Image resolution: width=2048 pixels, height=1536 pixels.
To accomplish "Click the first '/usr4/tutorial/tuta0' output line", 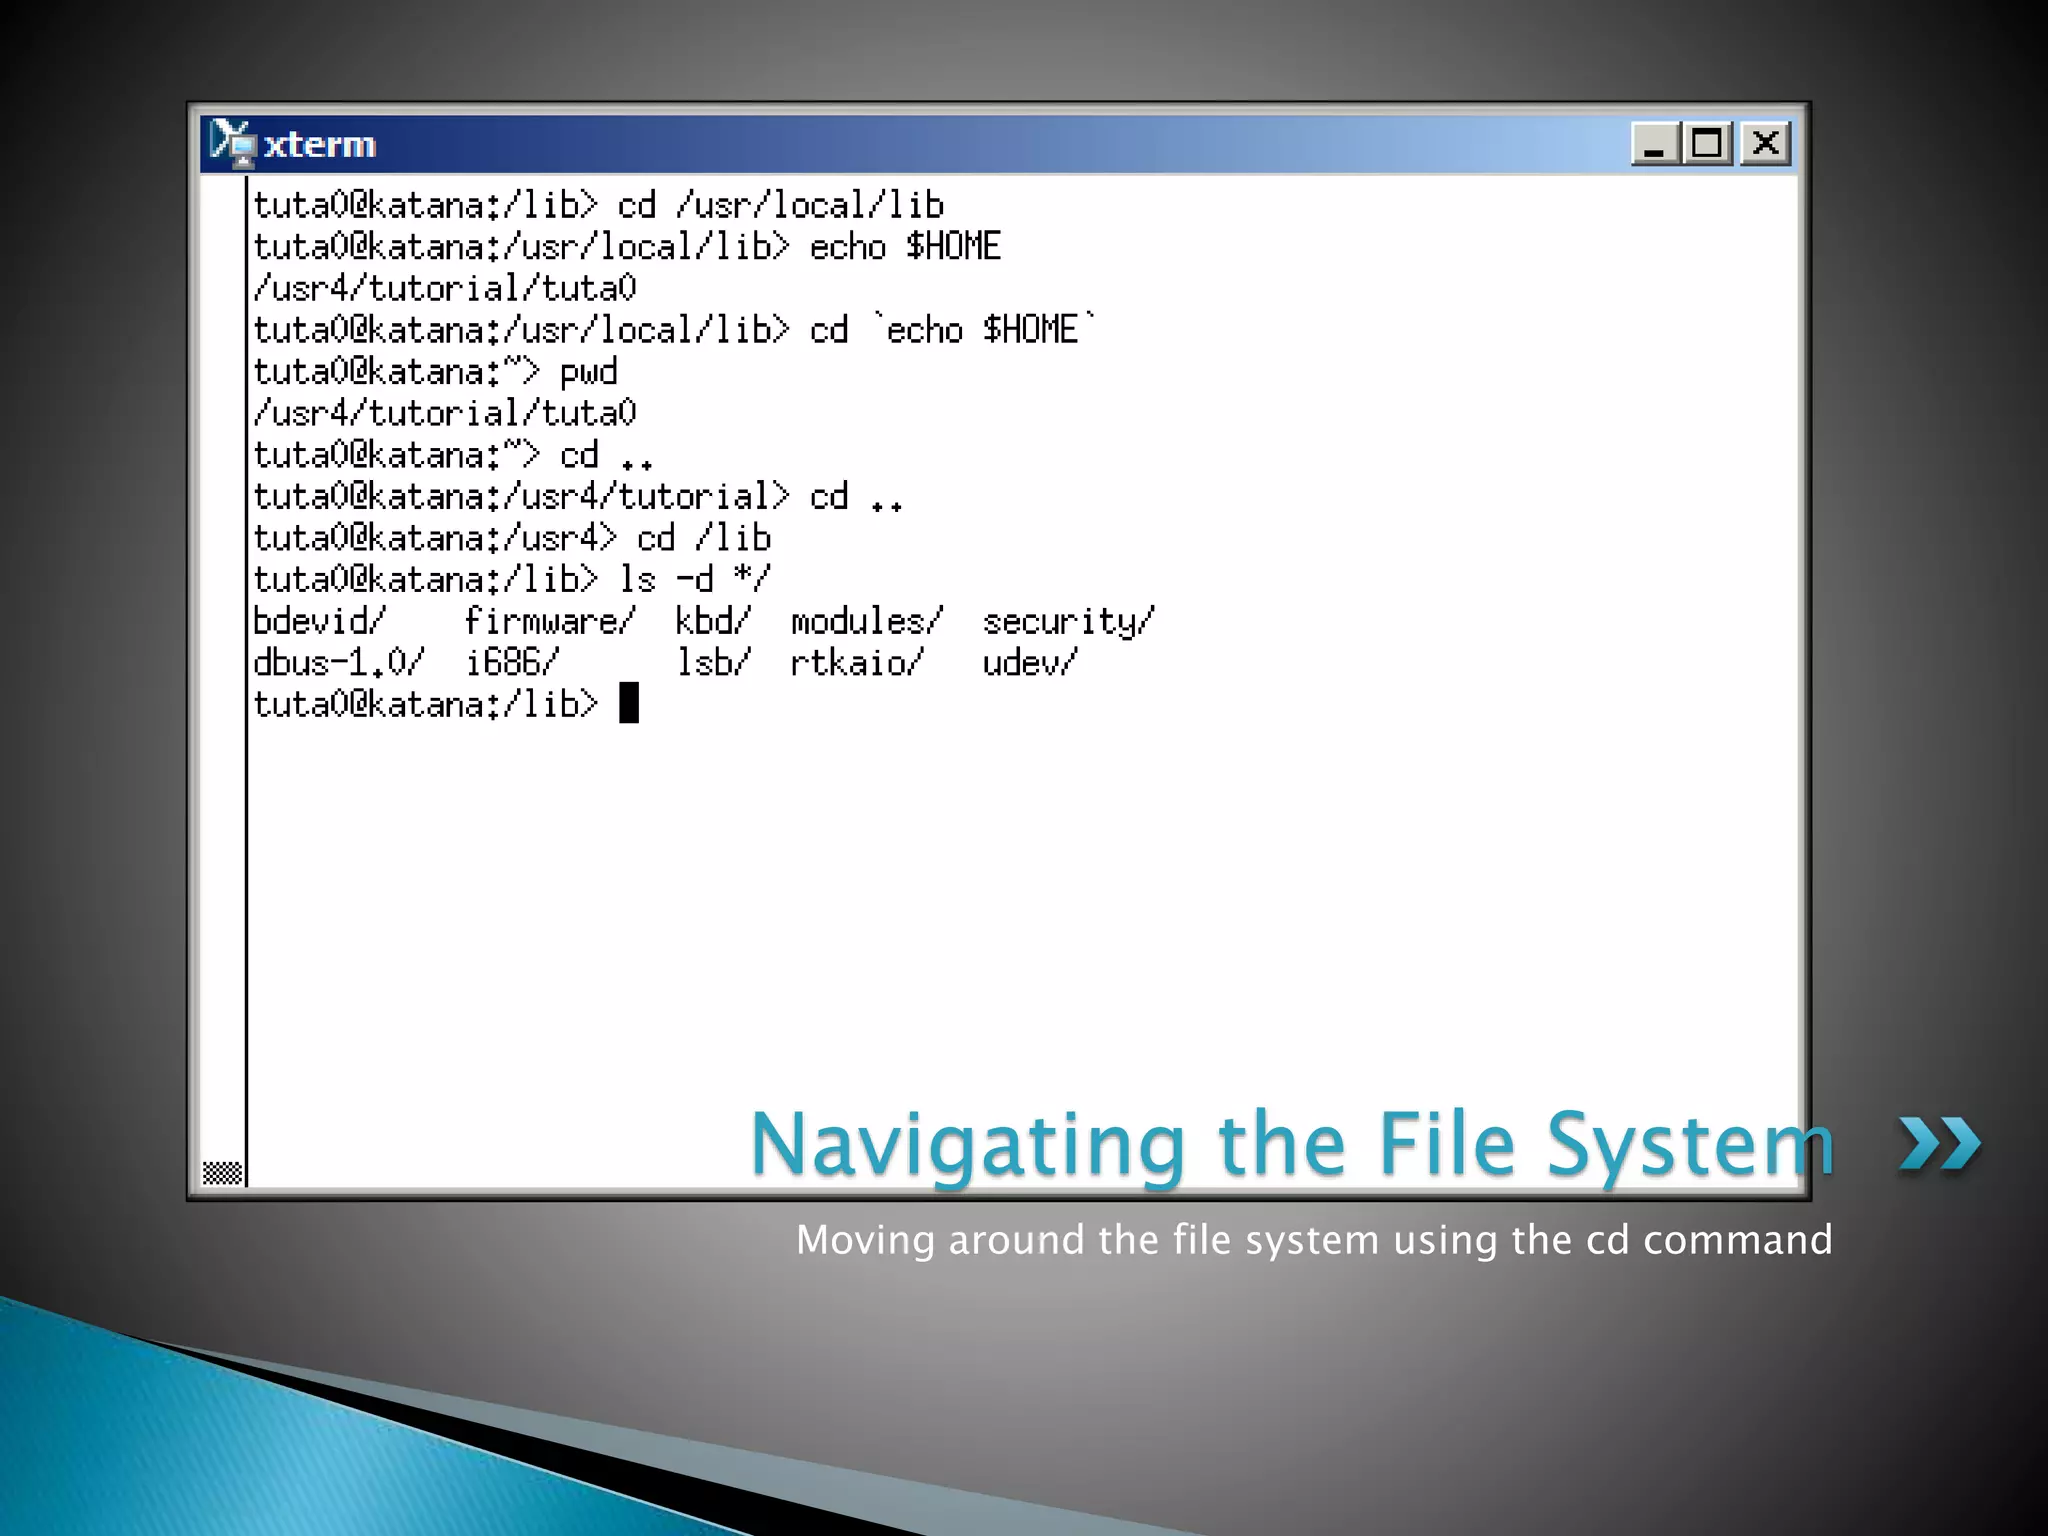I will coord(445,289).
